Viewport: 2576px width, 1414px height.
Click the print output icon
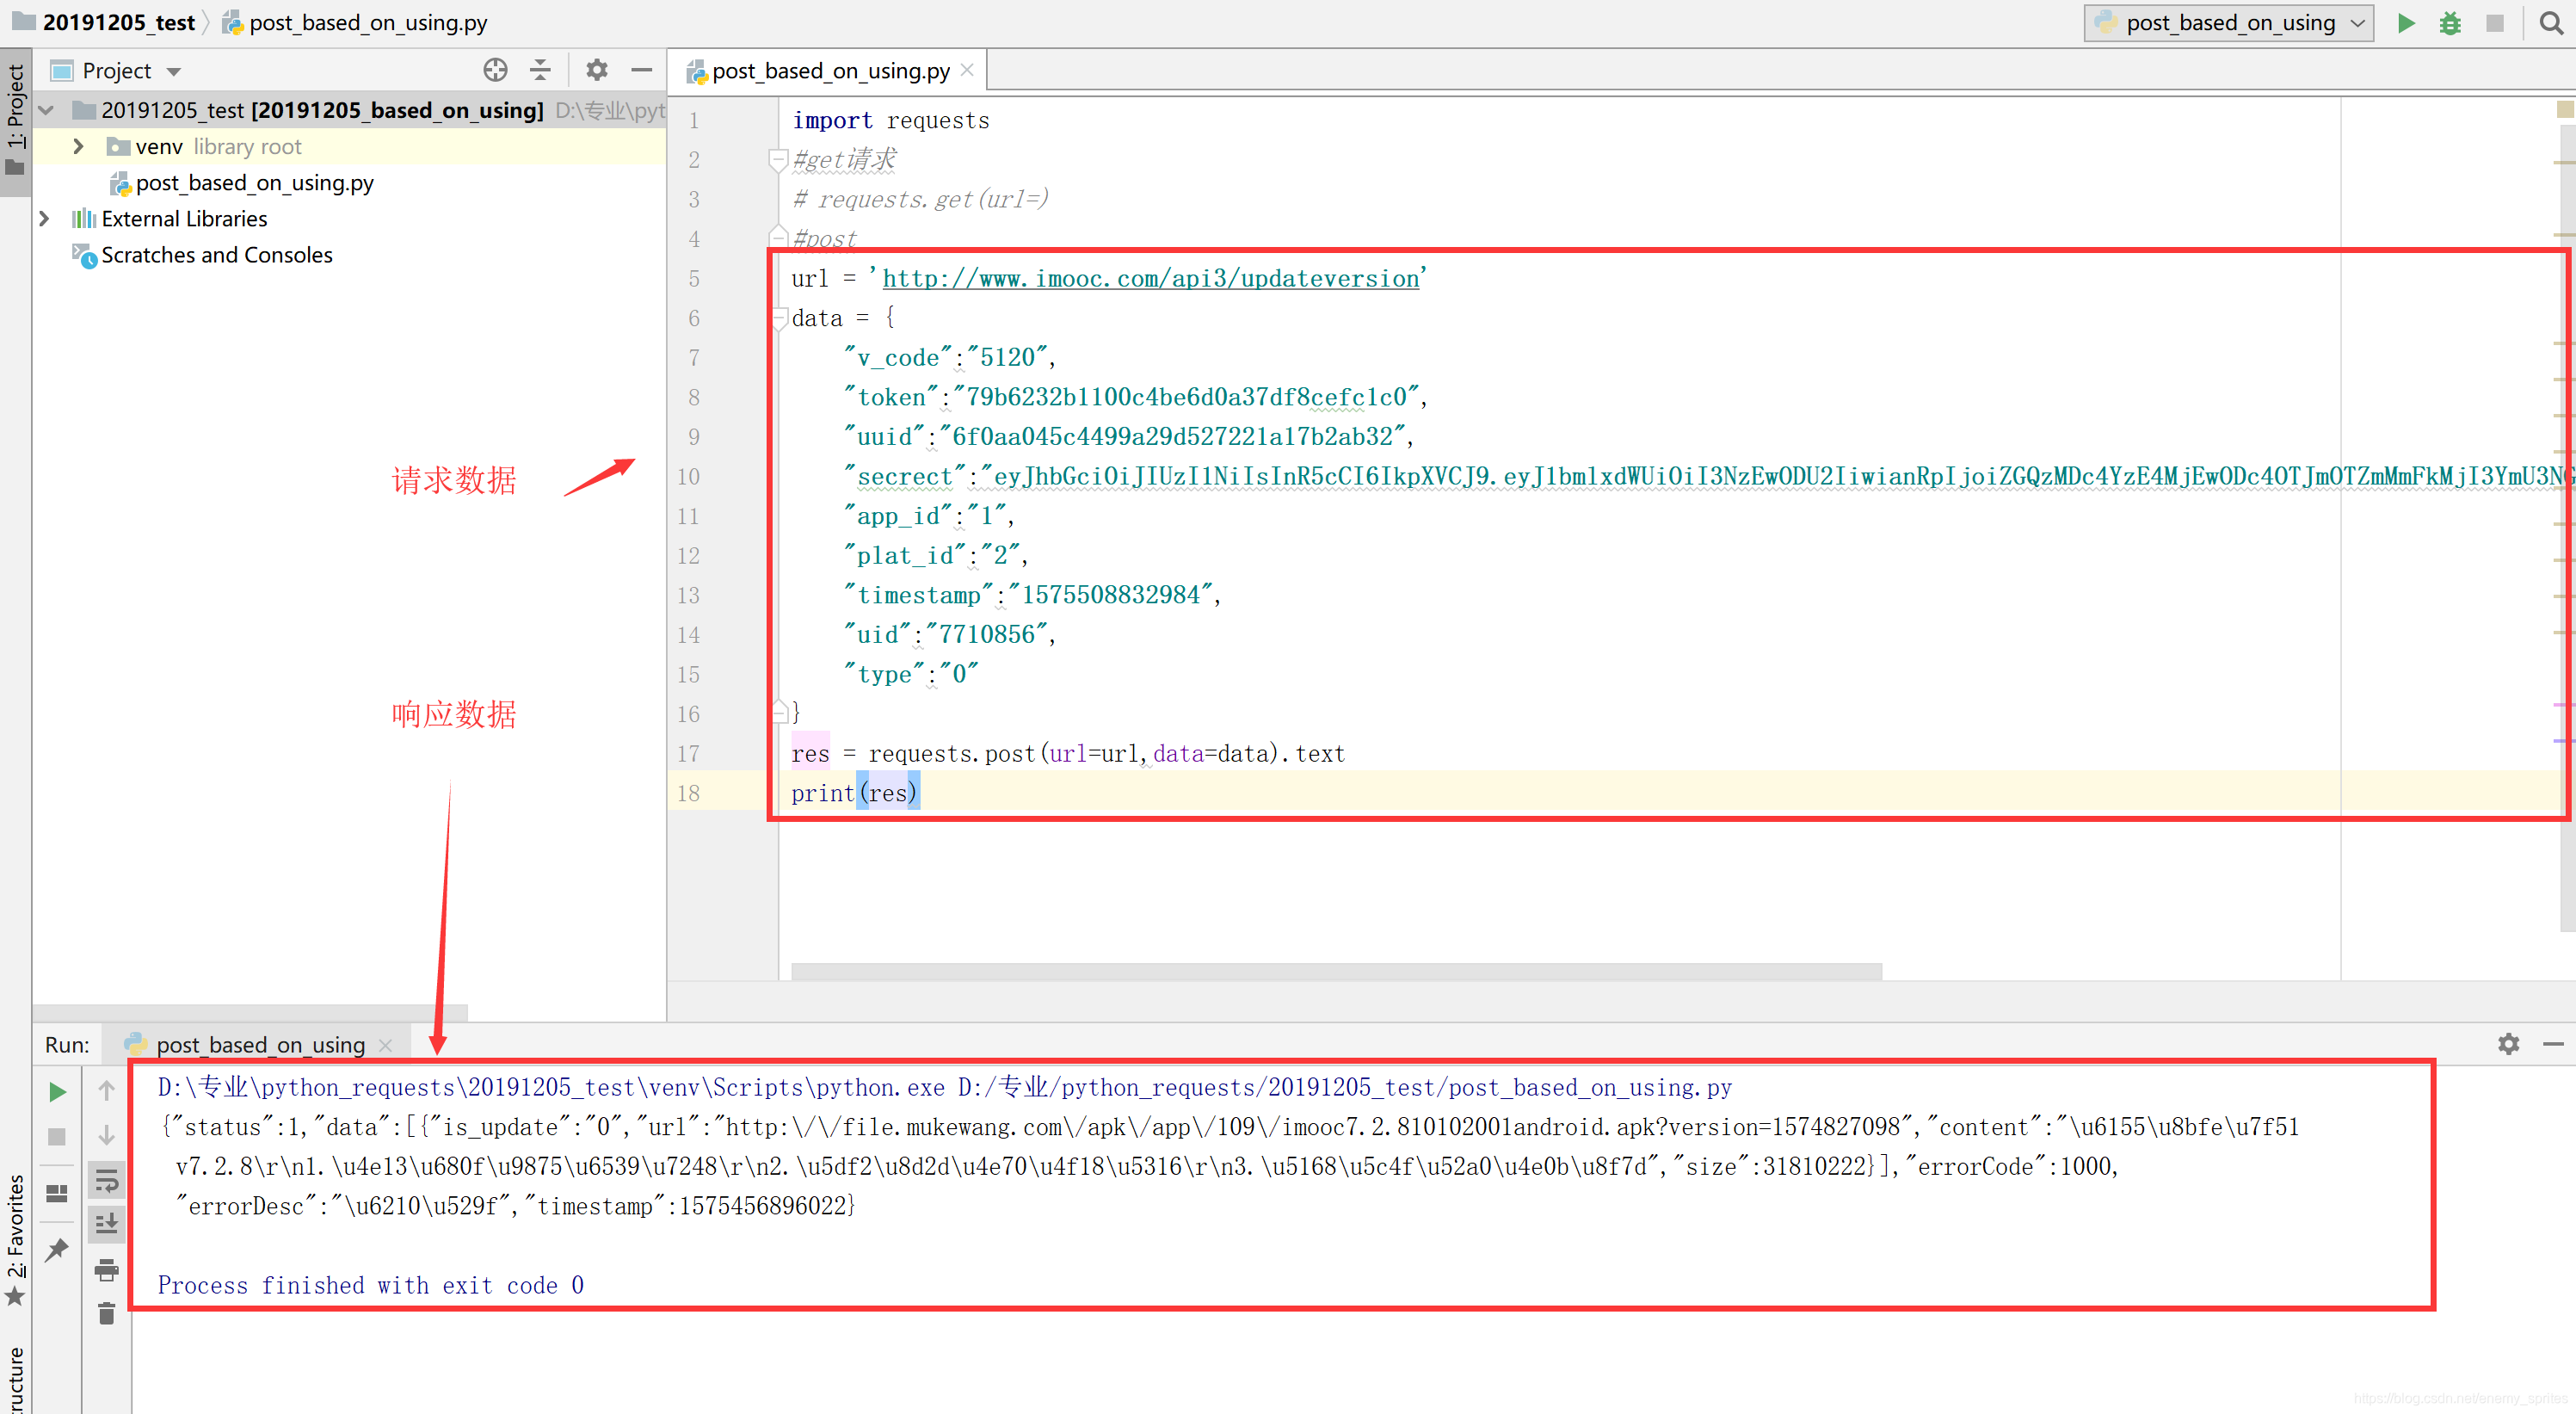click(x=107, y=1271)
